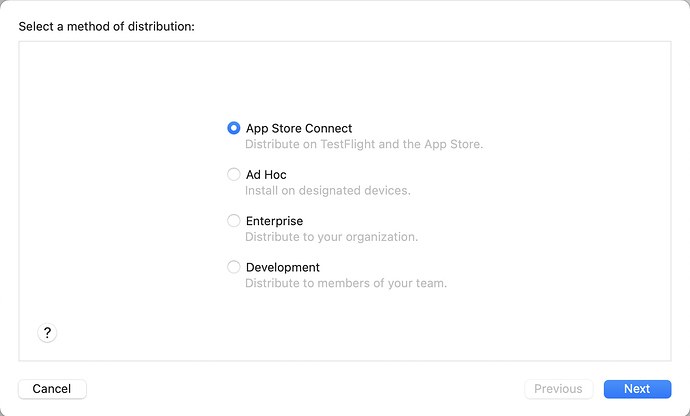
Task: Click blank space between Cancel and Previous buttons
Action: [x=300, y=389]
